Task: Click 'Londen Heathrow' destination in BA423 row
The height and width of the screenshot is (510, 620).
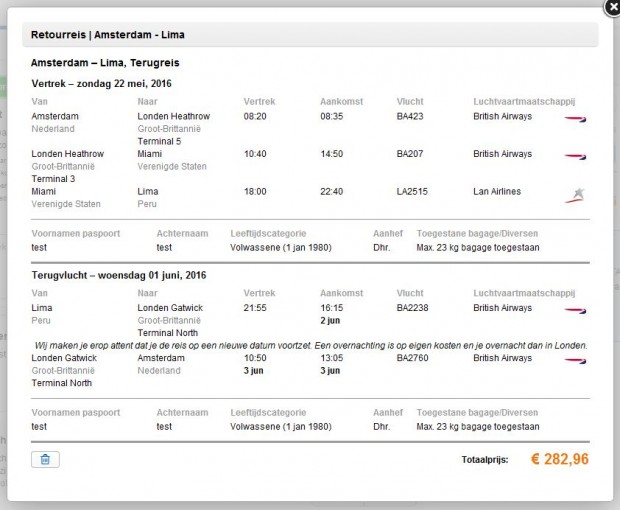Action: (174, 116)
